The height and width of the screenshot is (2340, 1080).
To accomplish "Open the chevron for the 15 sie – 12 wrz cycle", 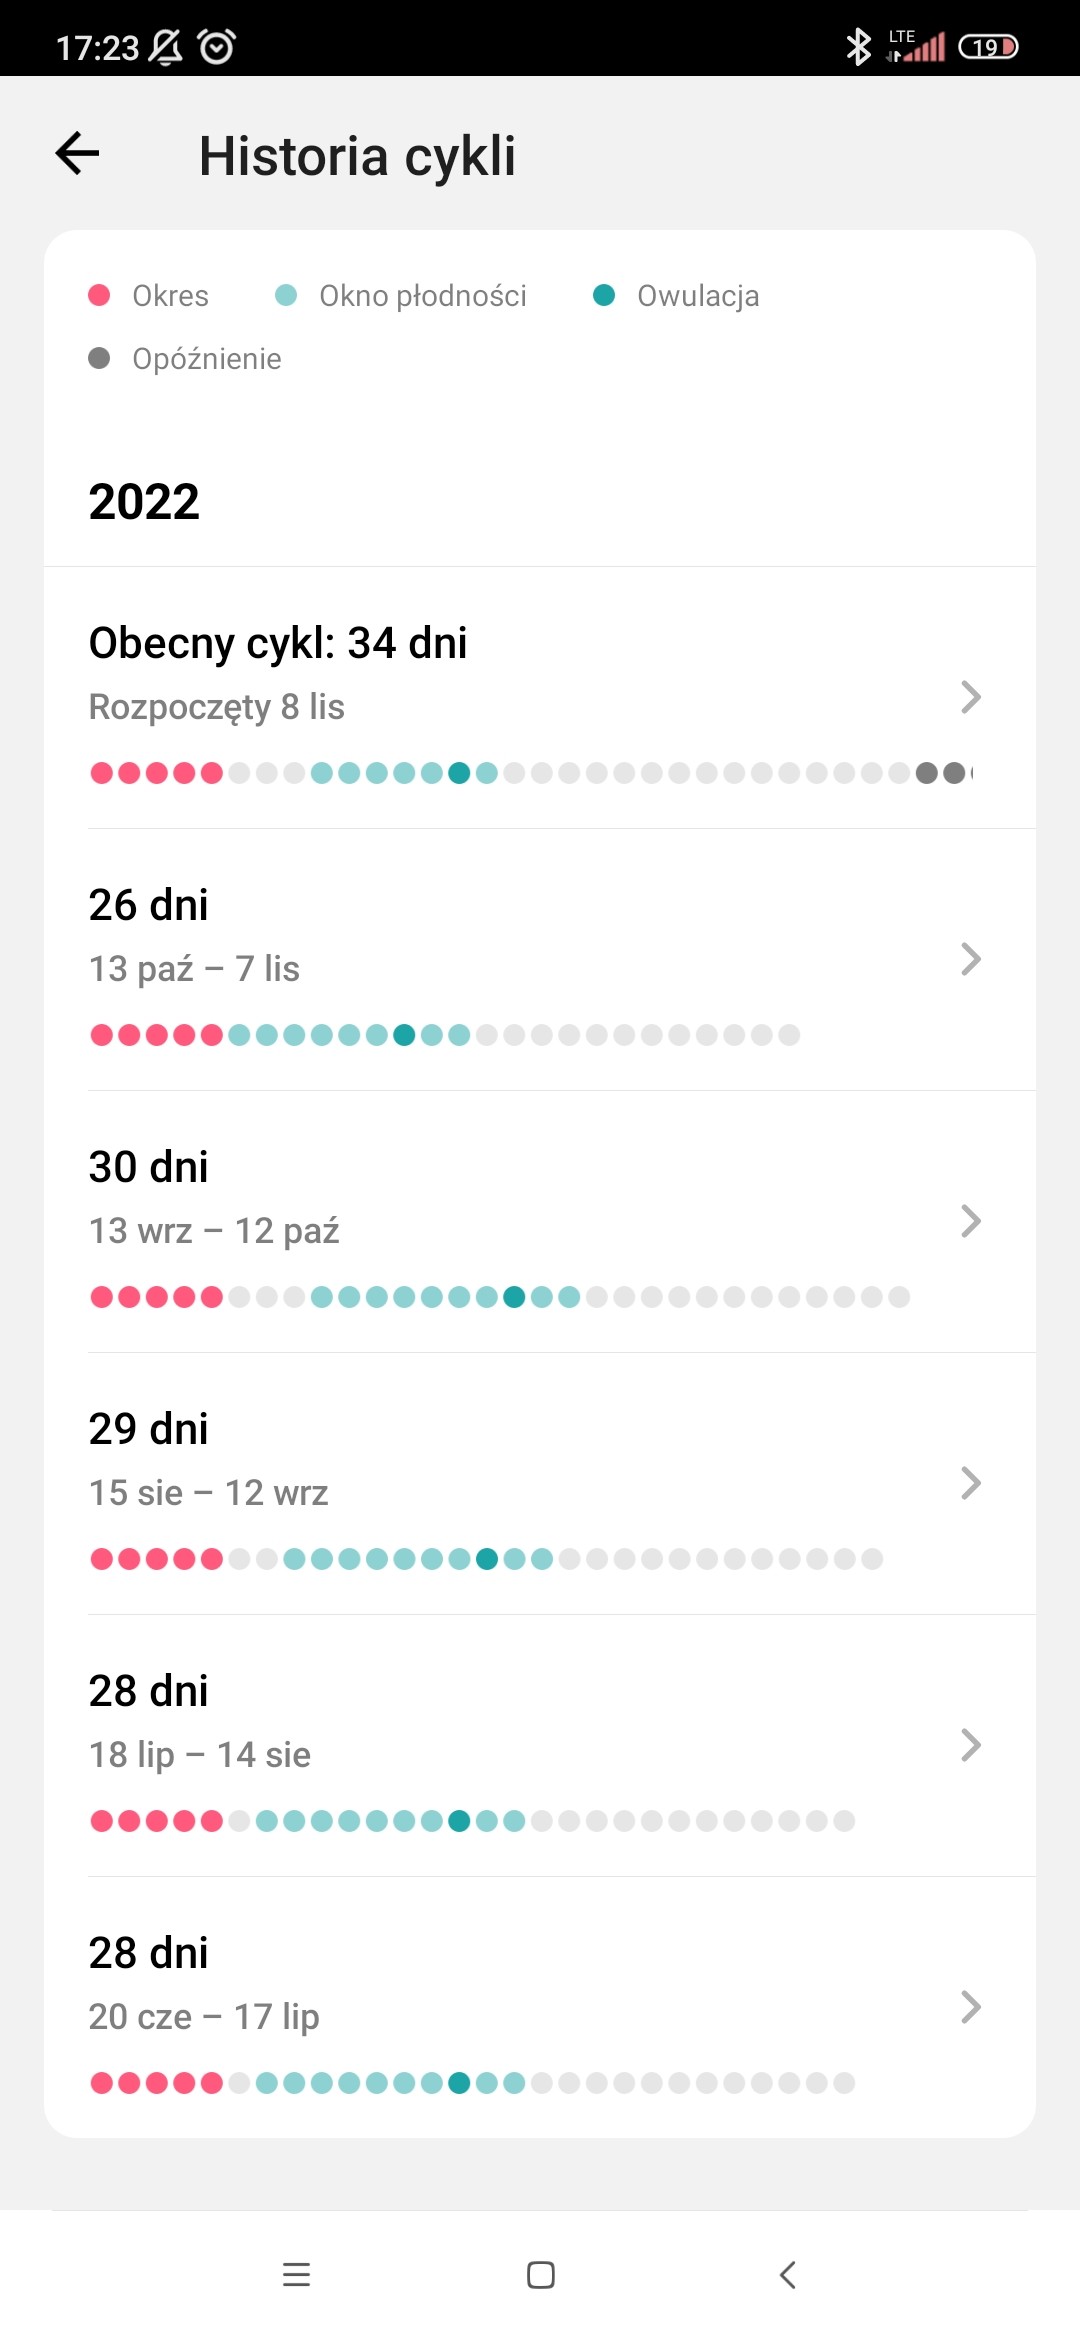I will [x=970, y=1483].
